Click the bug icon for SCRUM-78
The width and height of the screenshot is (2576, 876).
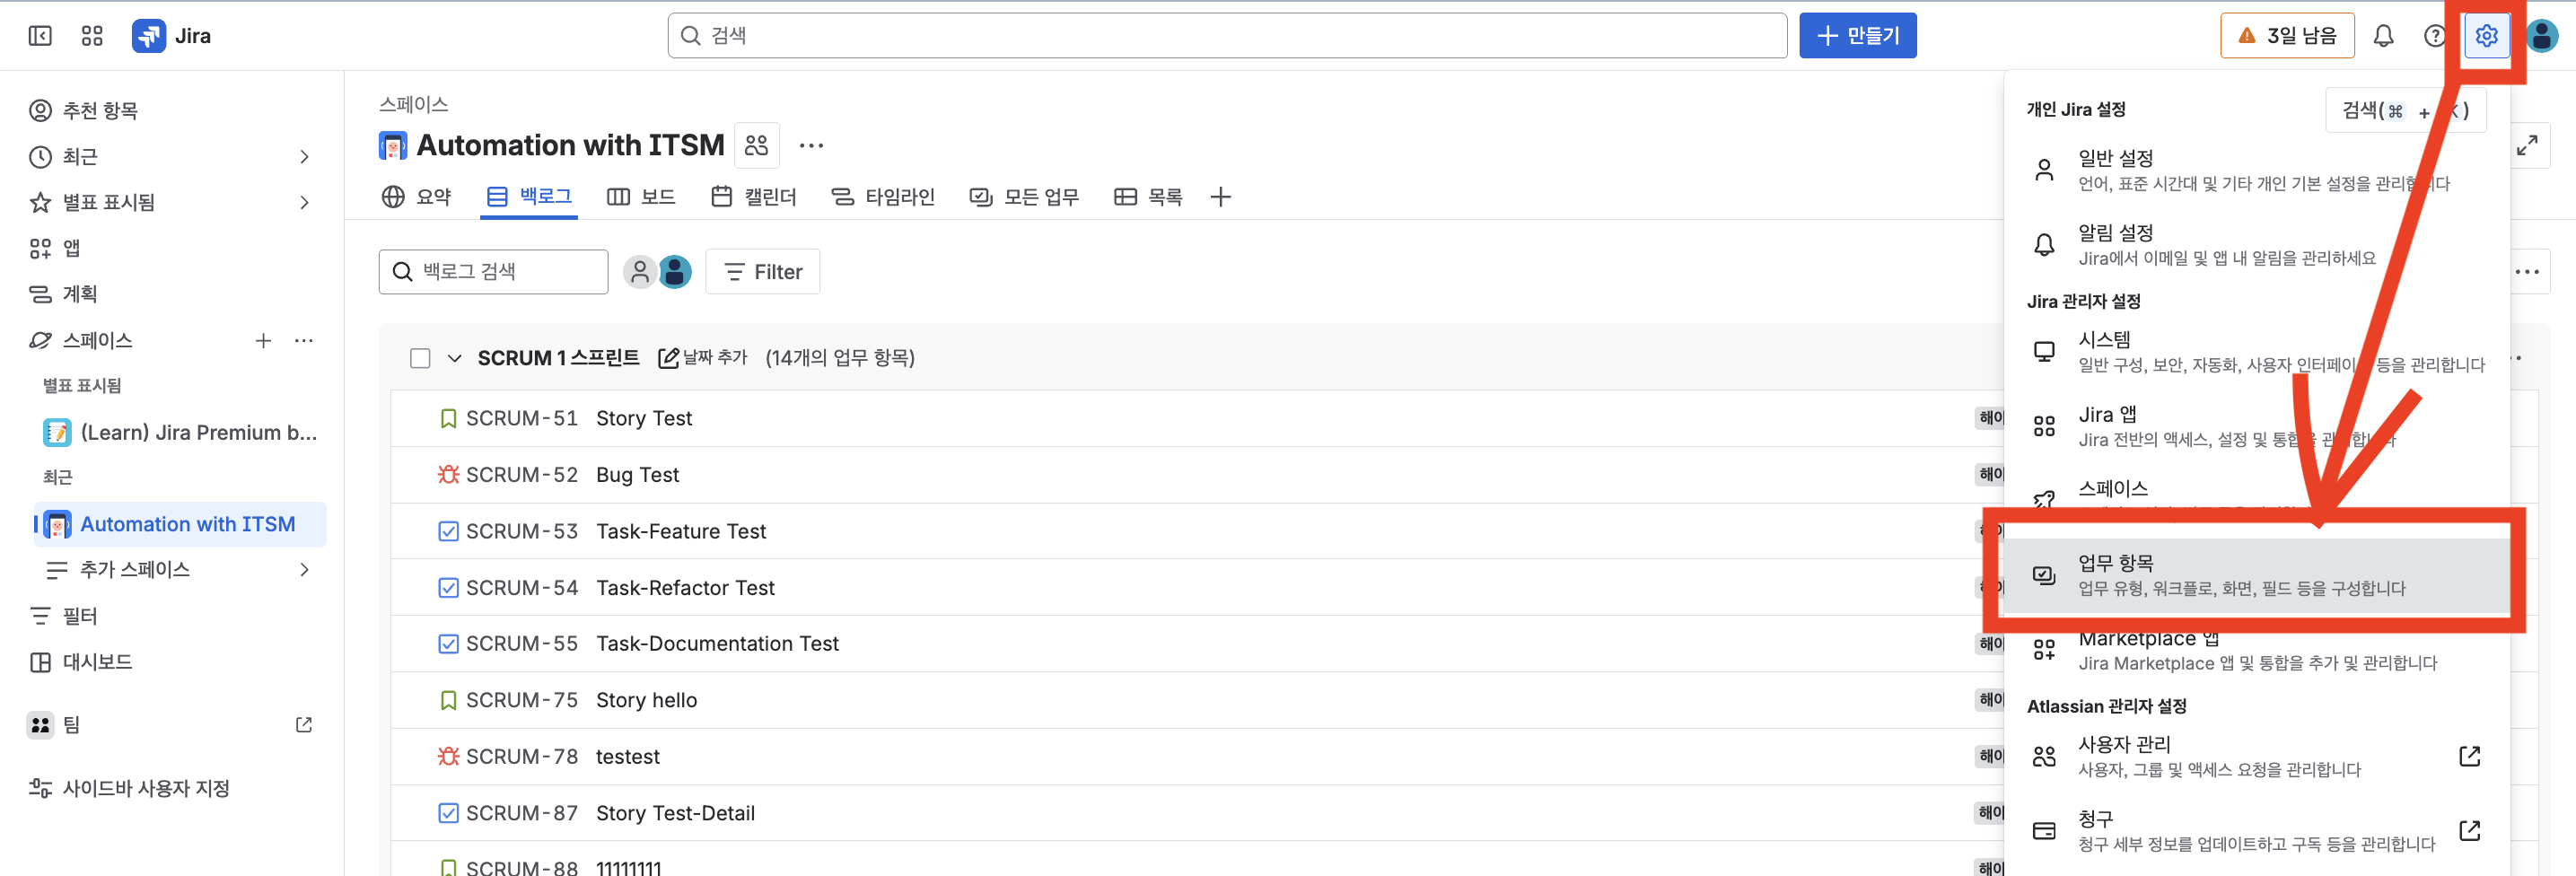448,756
